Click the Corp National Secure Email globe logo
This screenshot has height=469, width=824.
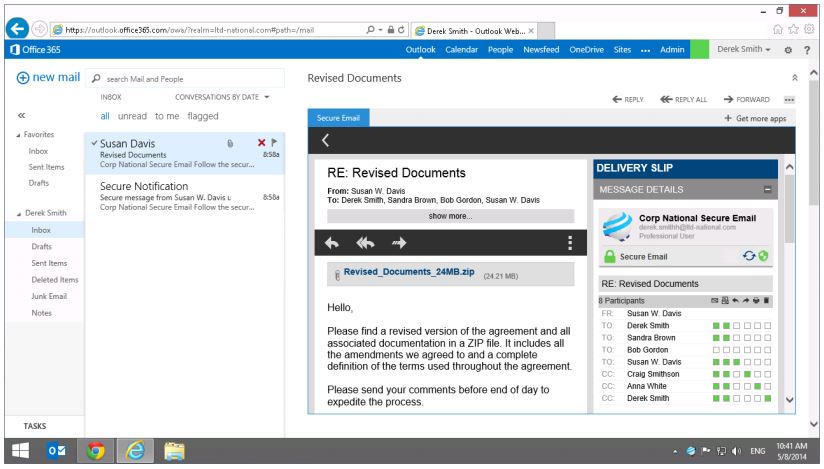pos(617,226)
